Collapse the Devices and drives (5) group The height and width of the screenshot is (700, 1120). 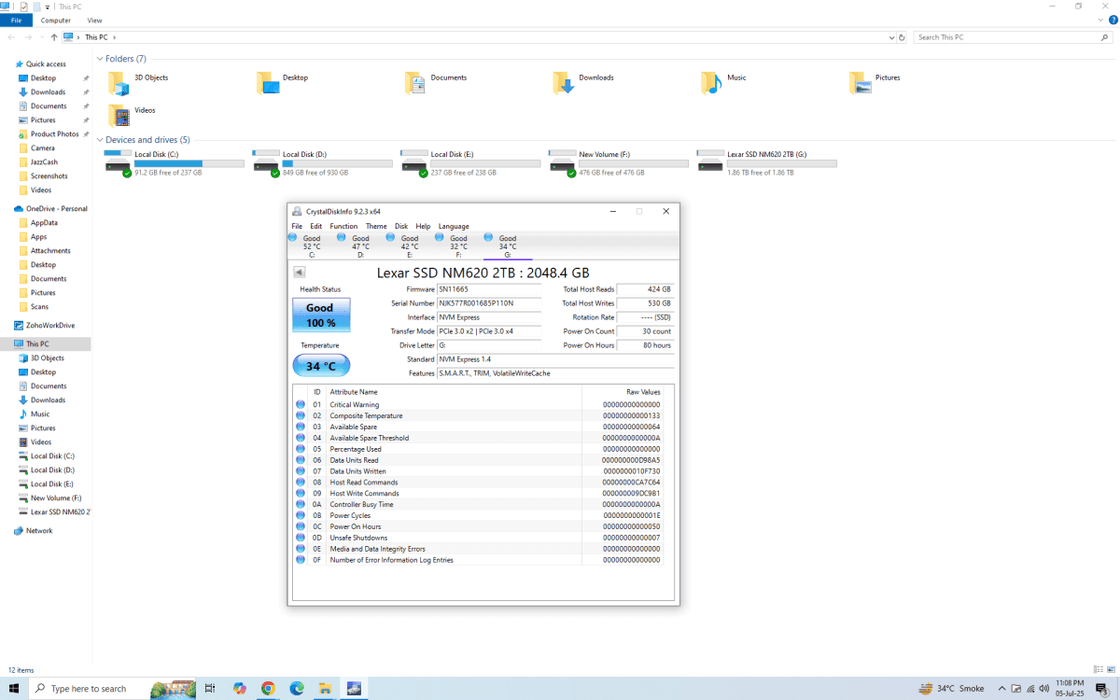pyautogui.click(x=100, y=140)
